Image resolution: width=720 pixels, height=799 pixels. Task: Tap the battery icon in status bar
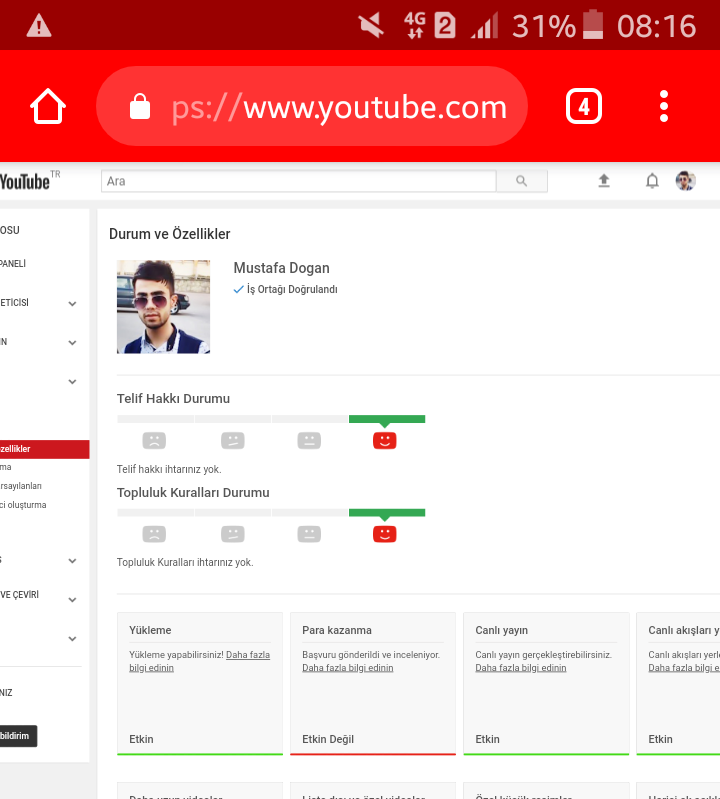click(593, 24)
